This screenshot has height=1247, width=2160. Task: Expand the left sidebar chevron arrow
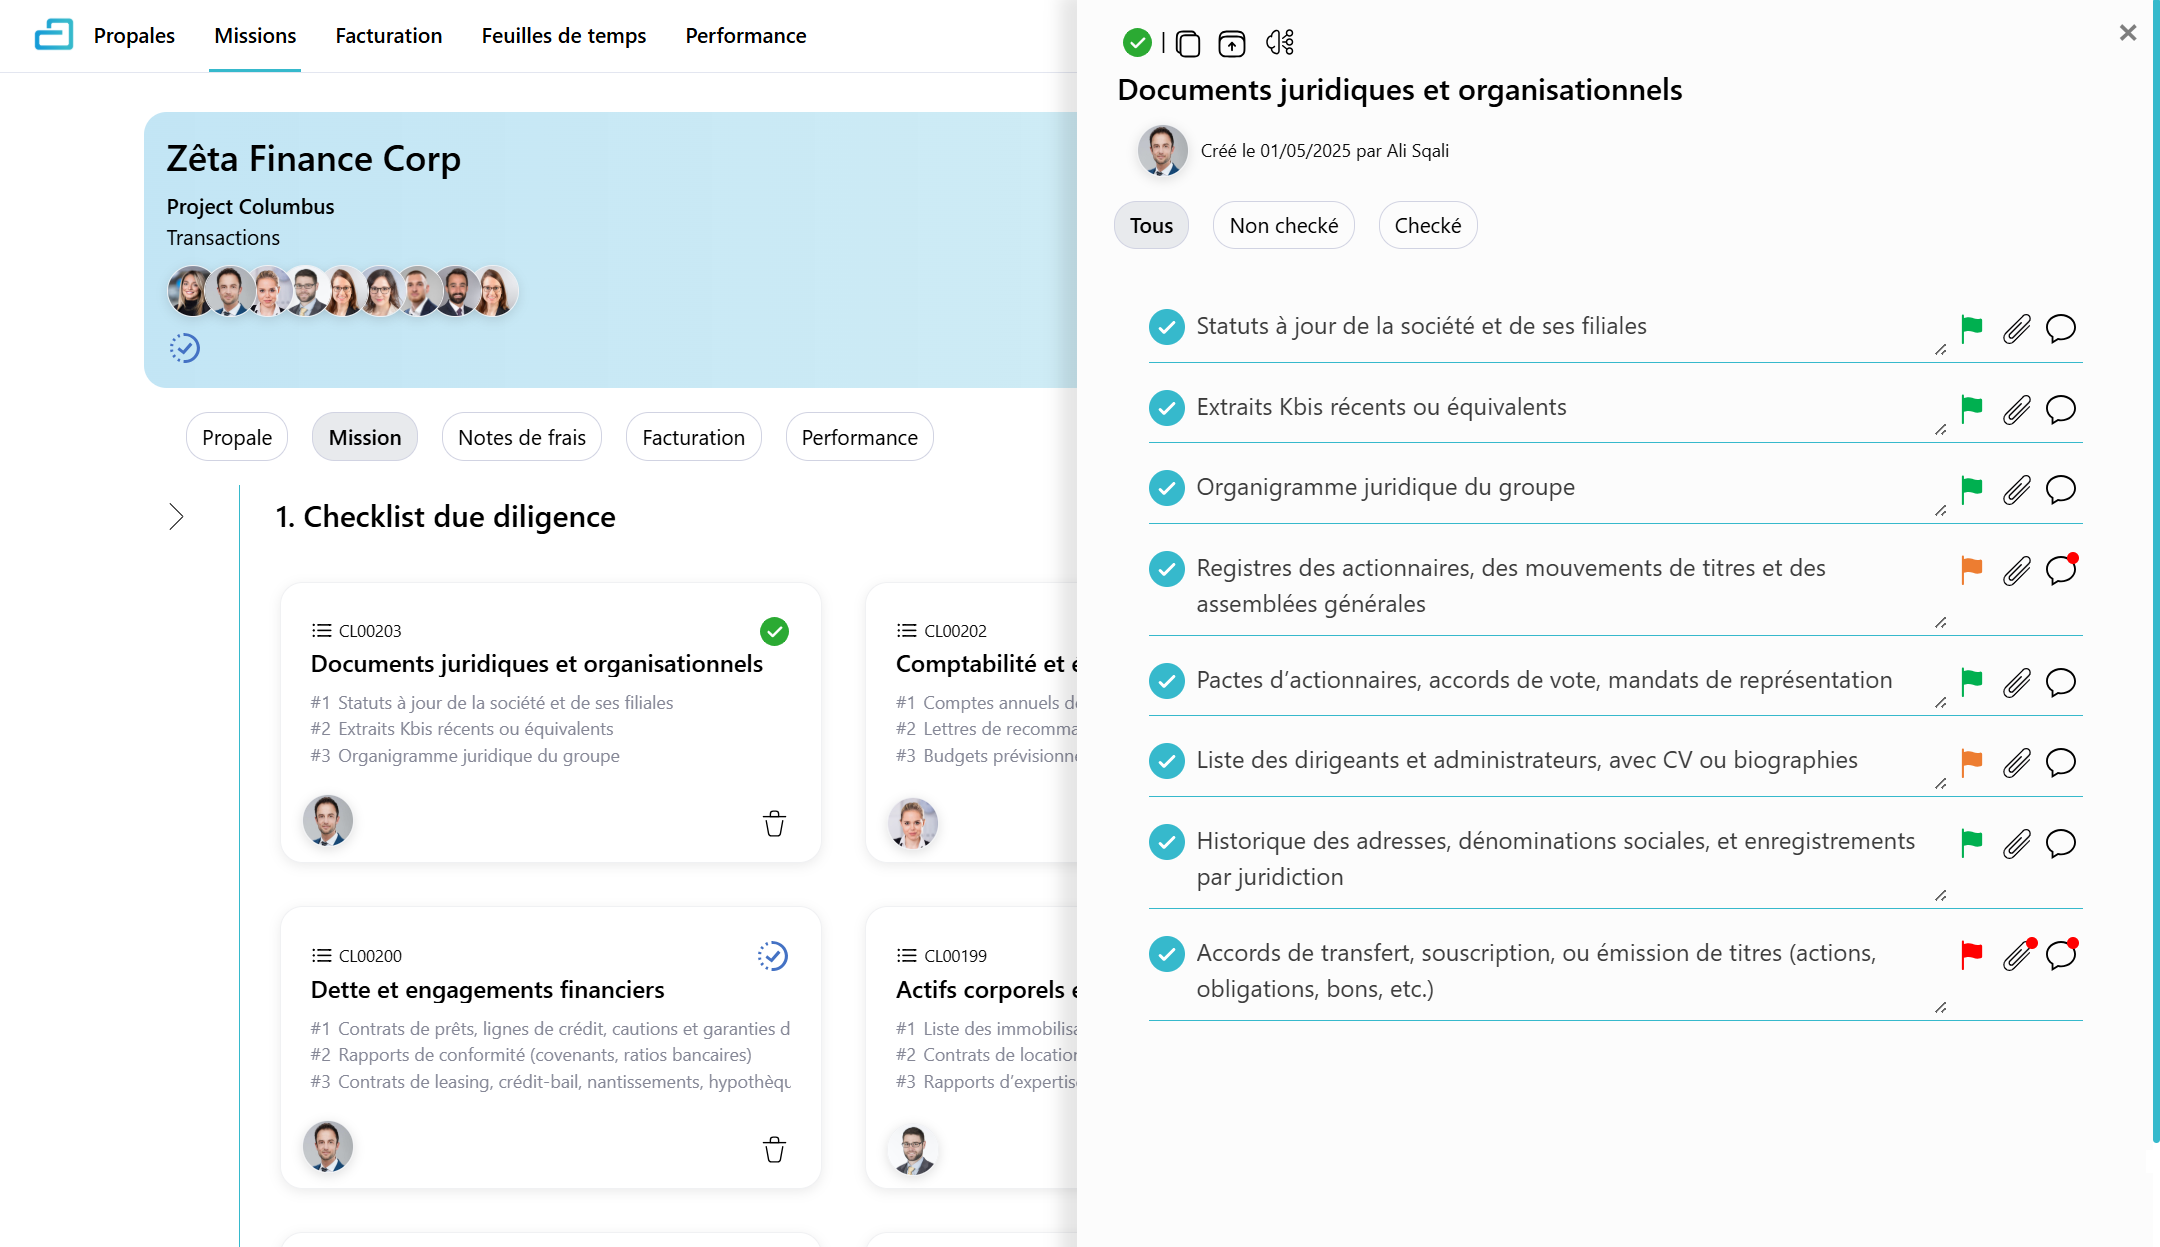point(176,516)
